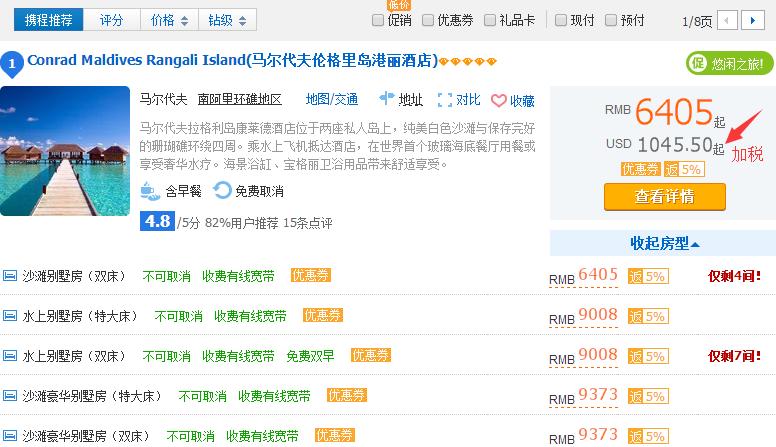
Task: Click the 含早餐 breakfast cup icon
Action: click(150, 191)
